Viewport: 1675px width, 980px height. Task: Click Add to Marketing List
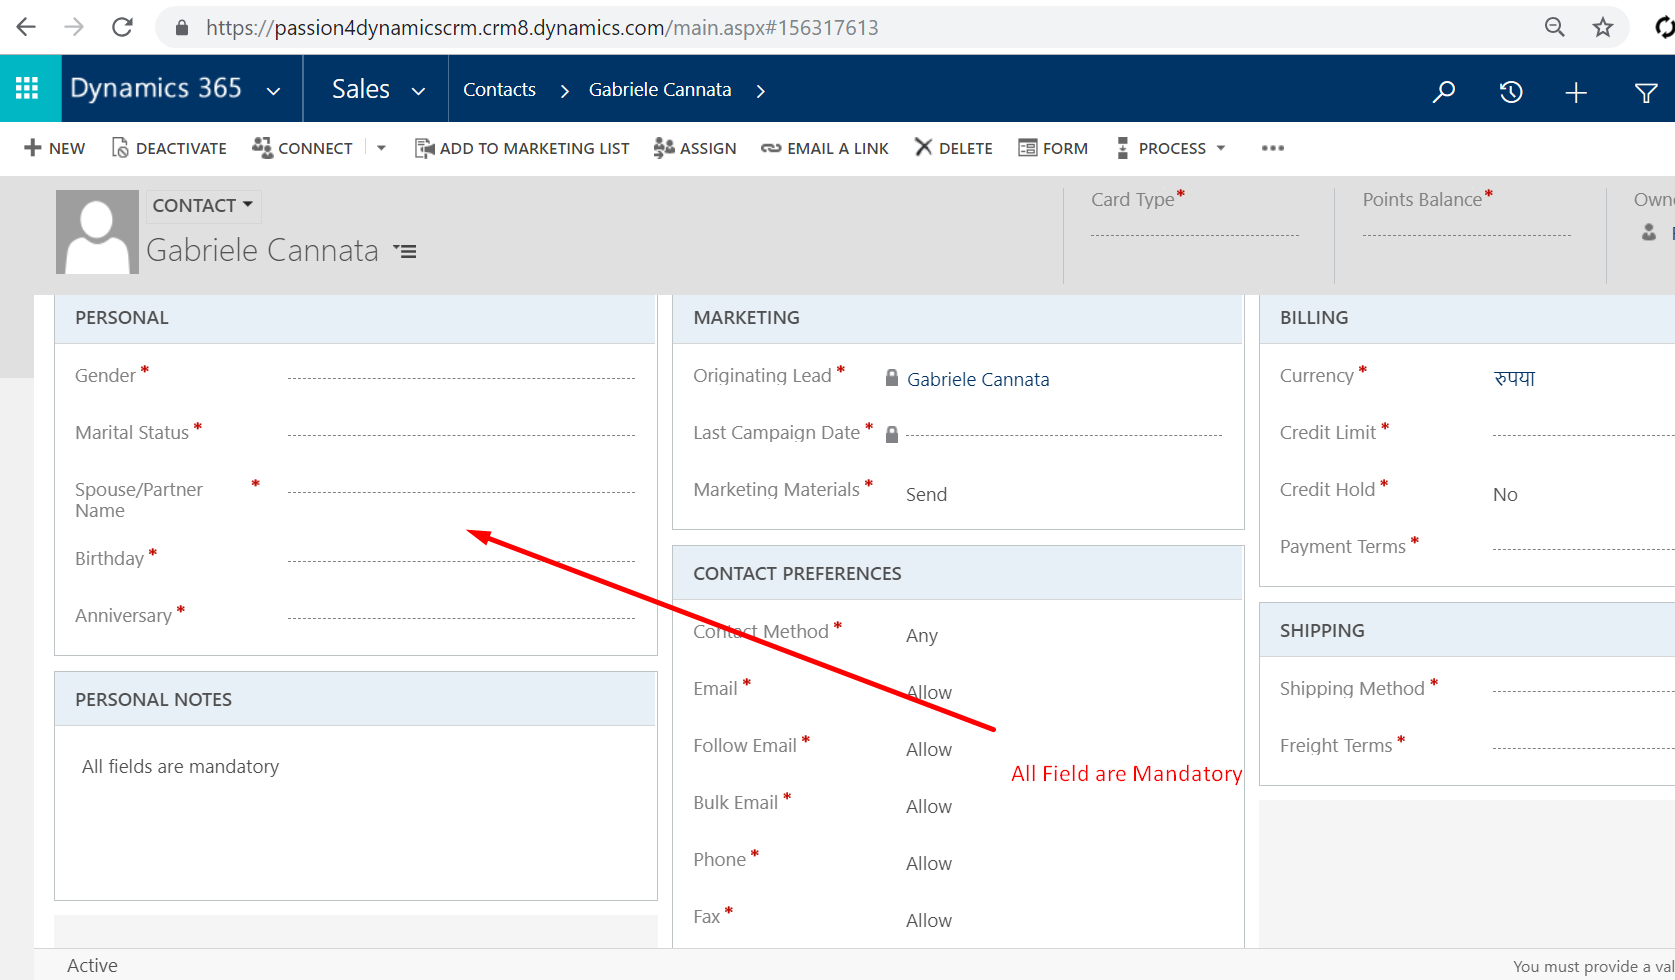522,148
